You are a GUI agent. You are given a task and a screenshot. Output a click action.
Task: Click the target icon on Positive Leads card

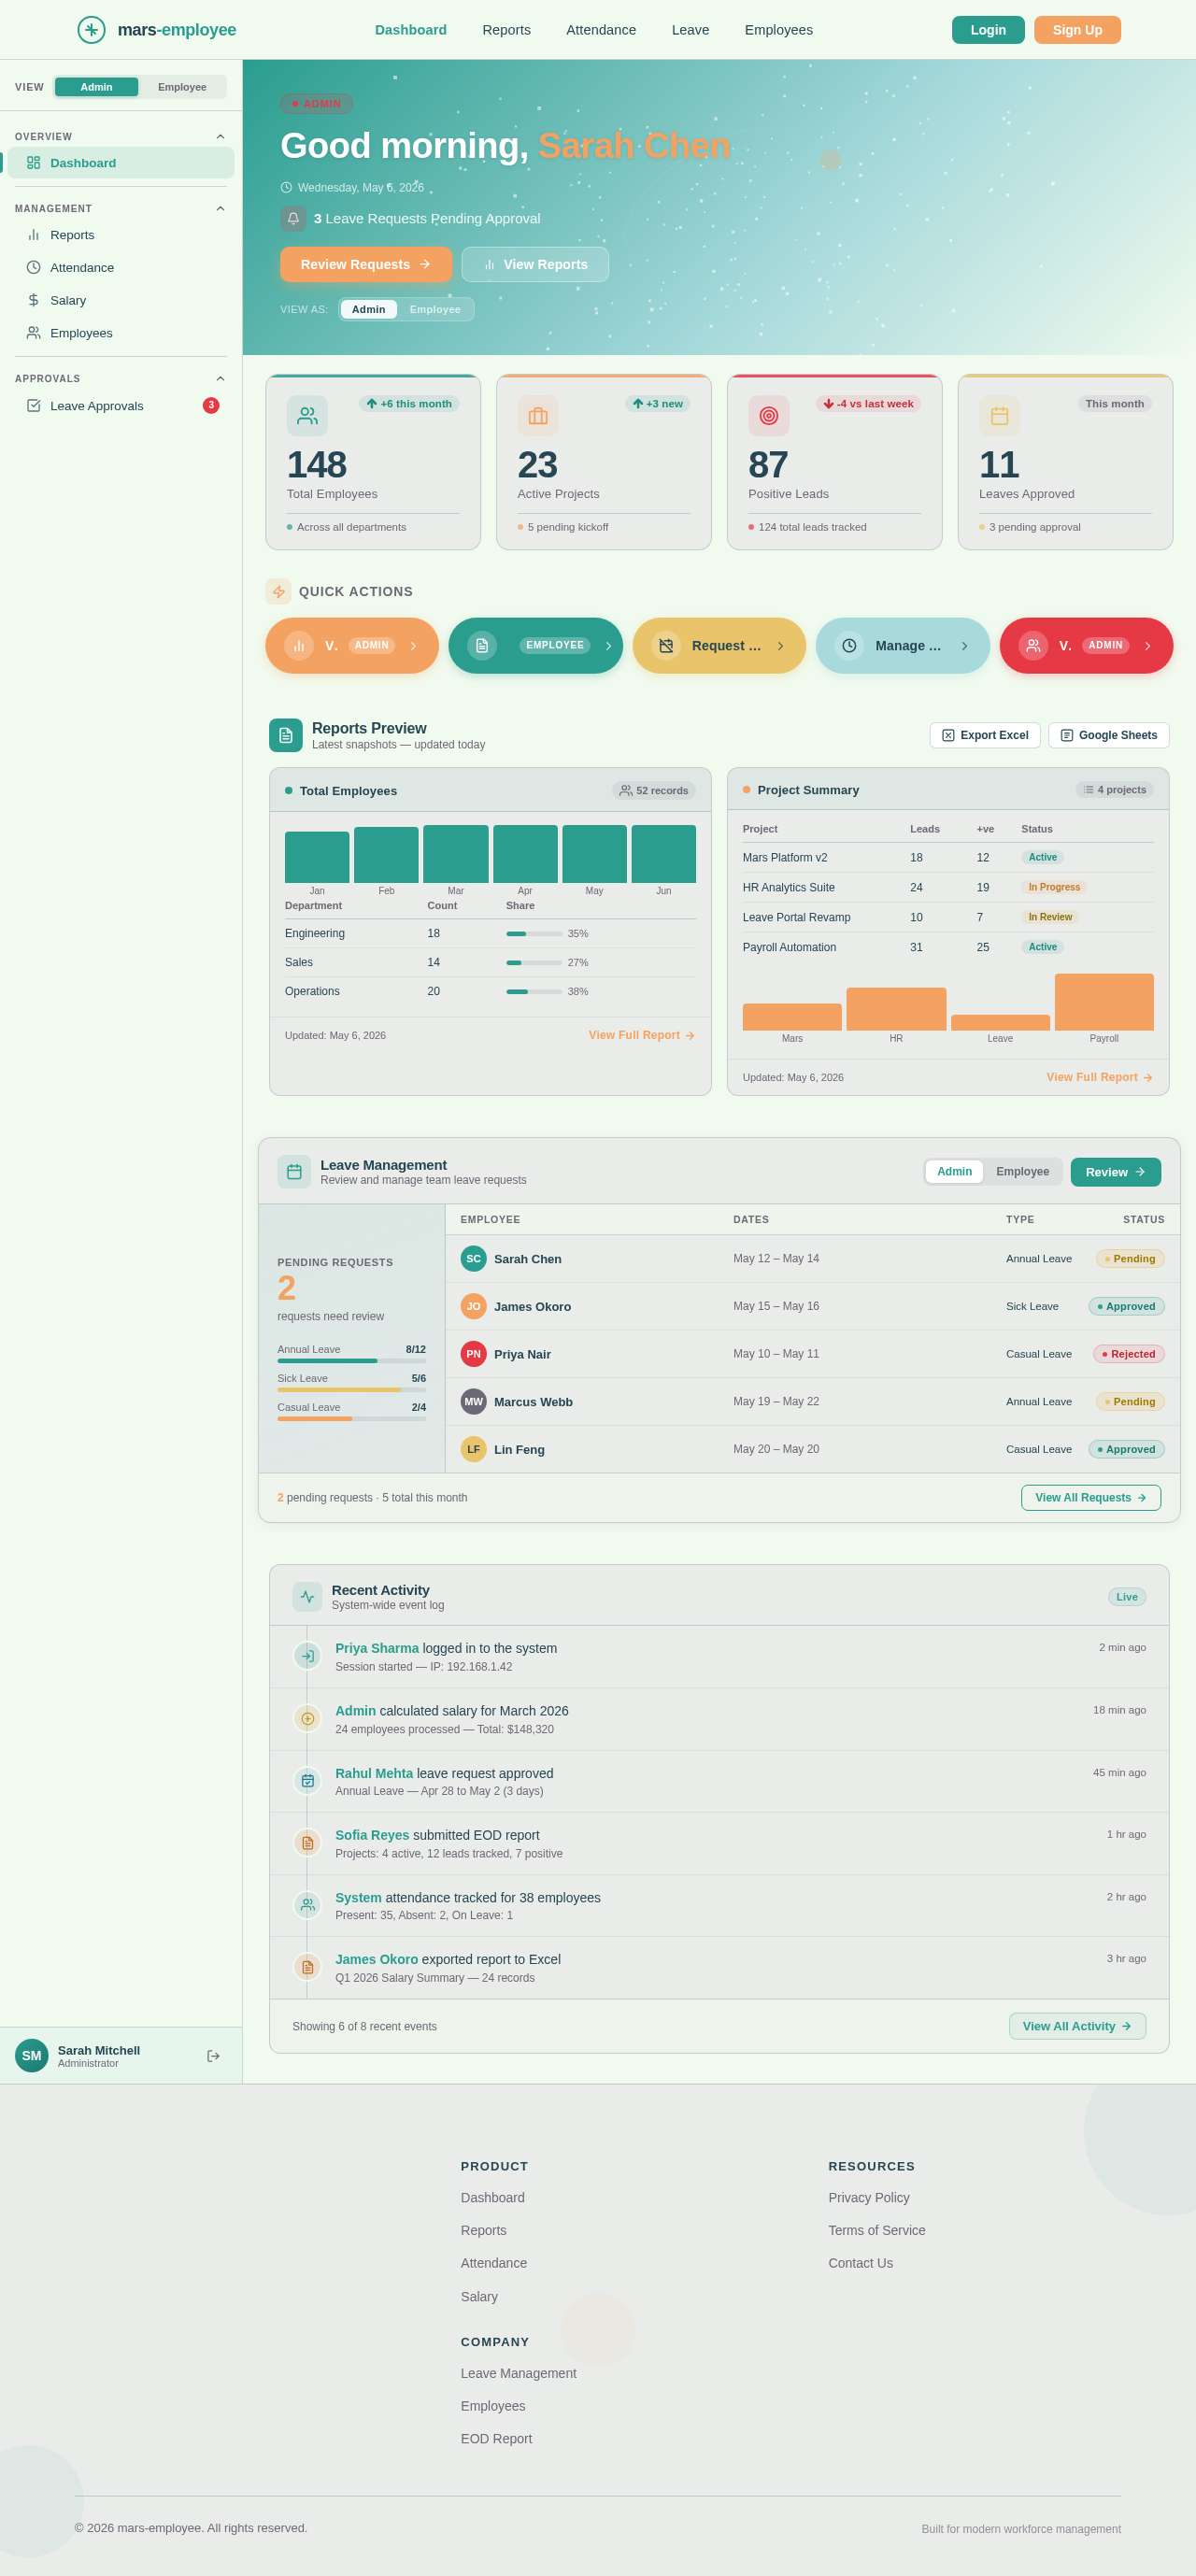tap(768, 416)
